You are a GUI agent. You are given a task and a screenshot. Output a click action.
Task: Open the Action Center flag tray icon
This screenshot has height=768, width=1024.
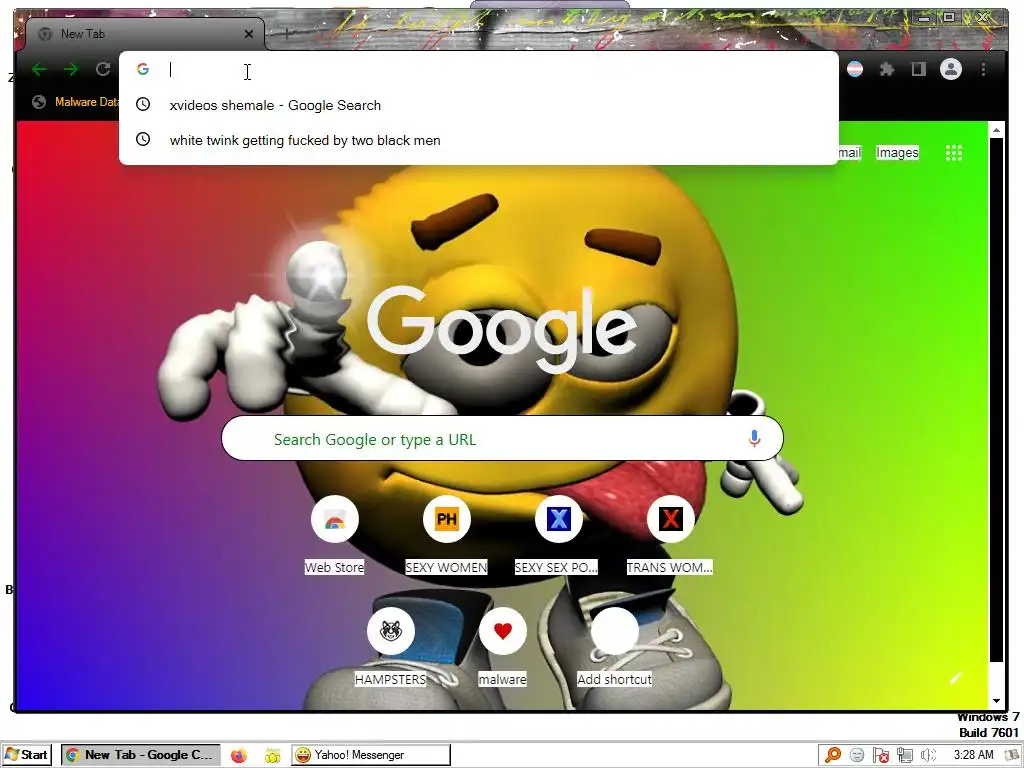880,755
